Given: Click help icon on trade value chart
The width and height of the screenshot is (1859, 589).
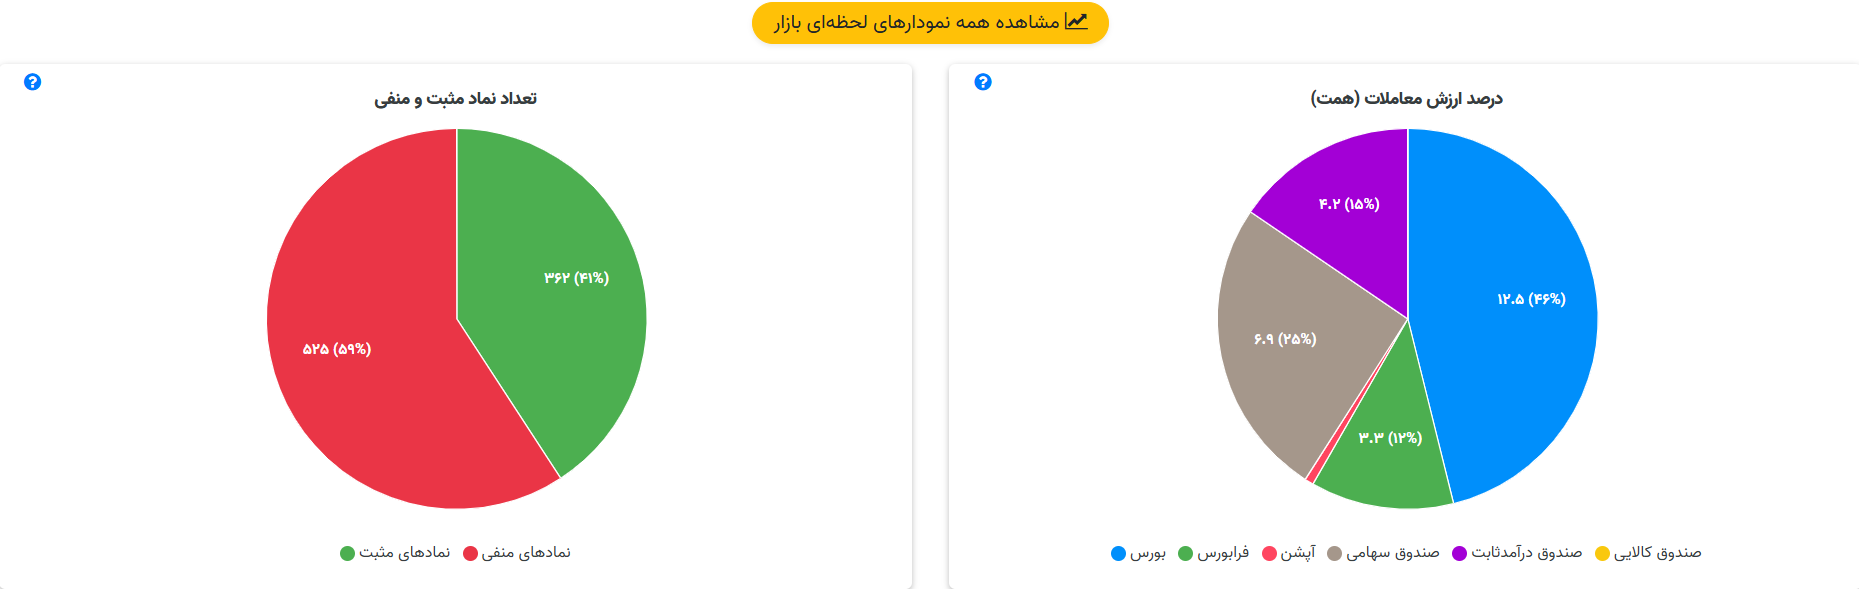Looking at the screenshot, I should point(983,82).
